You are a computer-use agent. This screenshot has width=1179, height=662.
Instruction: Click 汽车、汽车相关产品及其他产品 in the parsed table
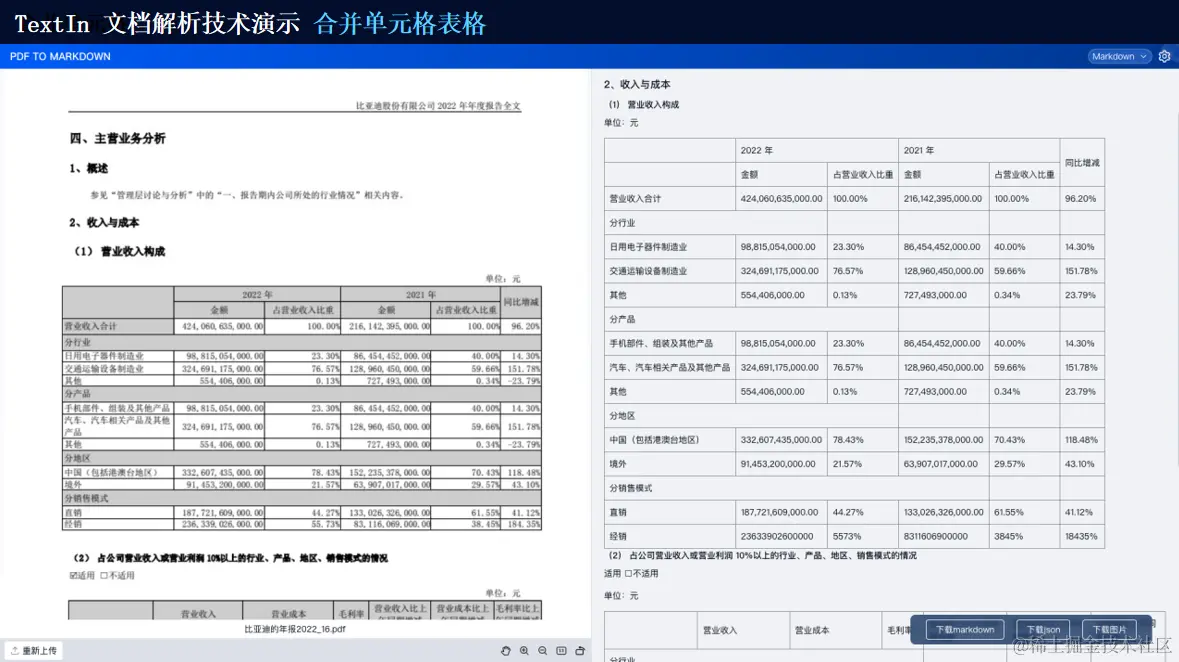(x=669, y=367)
